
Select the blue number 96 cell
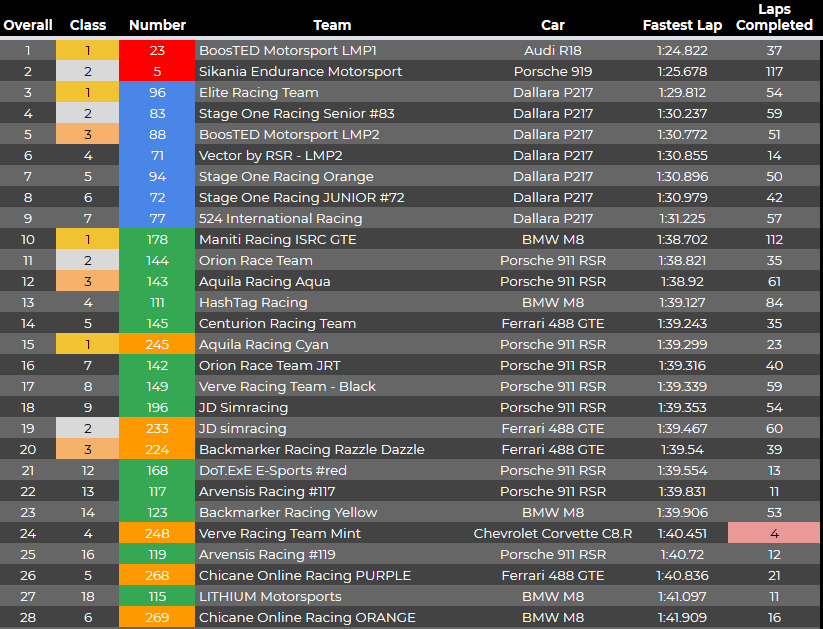(x=157, y=92)
